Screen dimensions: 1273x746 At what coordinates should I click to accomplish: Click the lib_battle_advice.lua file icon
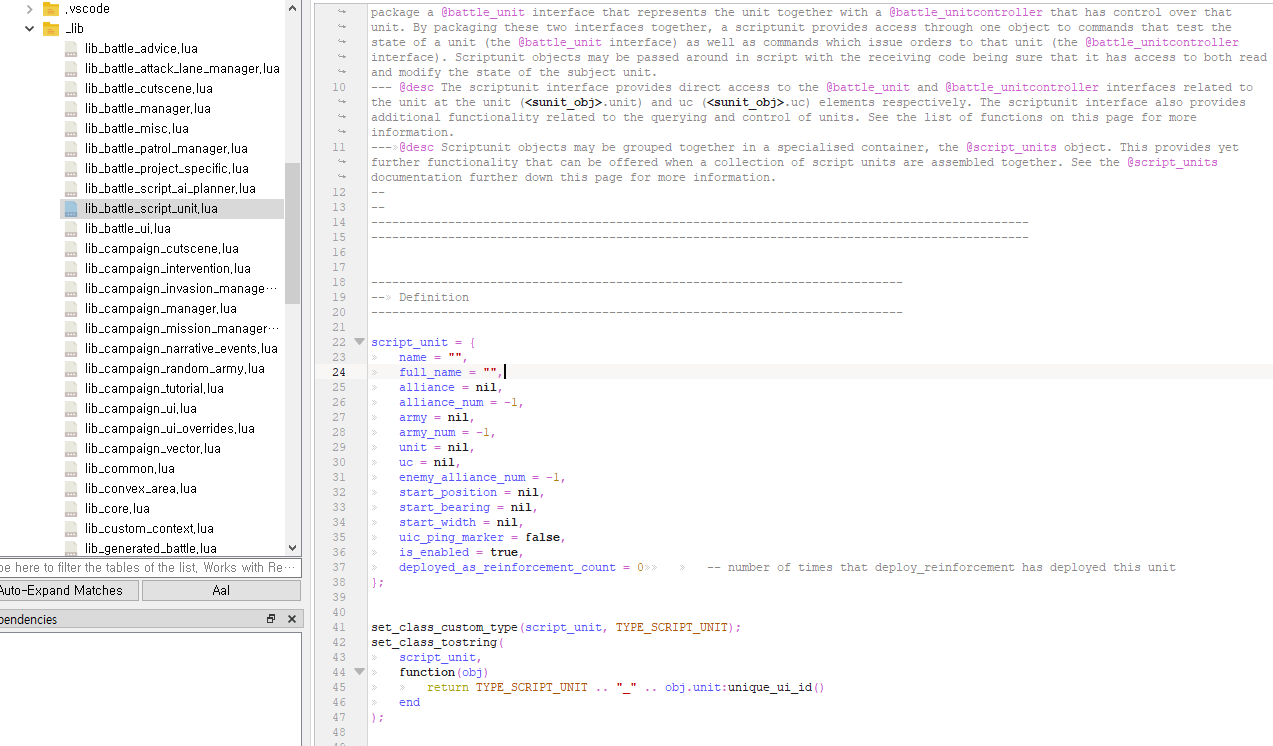(x=71, y=49)
